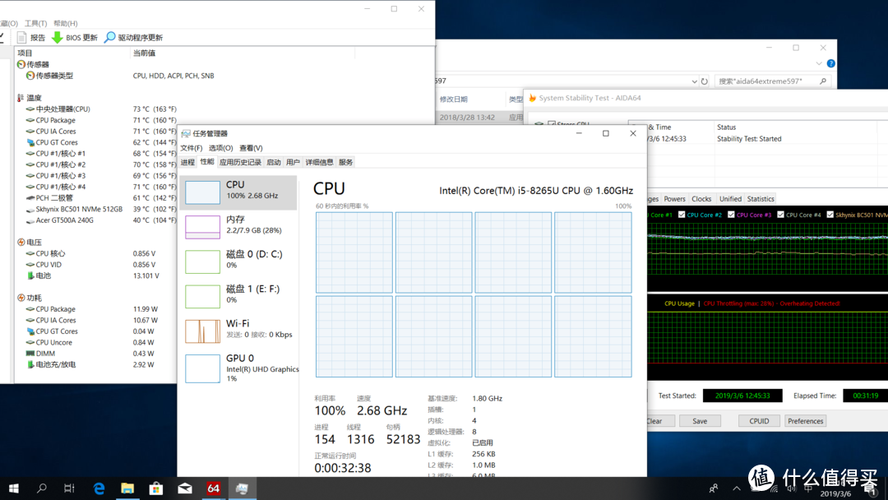Select the memory usage thumbnail in Task Manager
The height and width of the screenshot is (500, 888).
click(202, 226)
